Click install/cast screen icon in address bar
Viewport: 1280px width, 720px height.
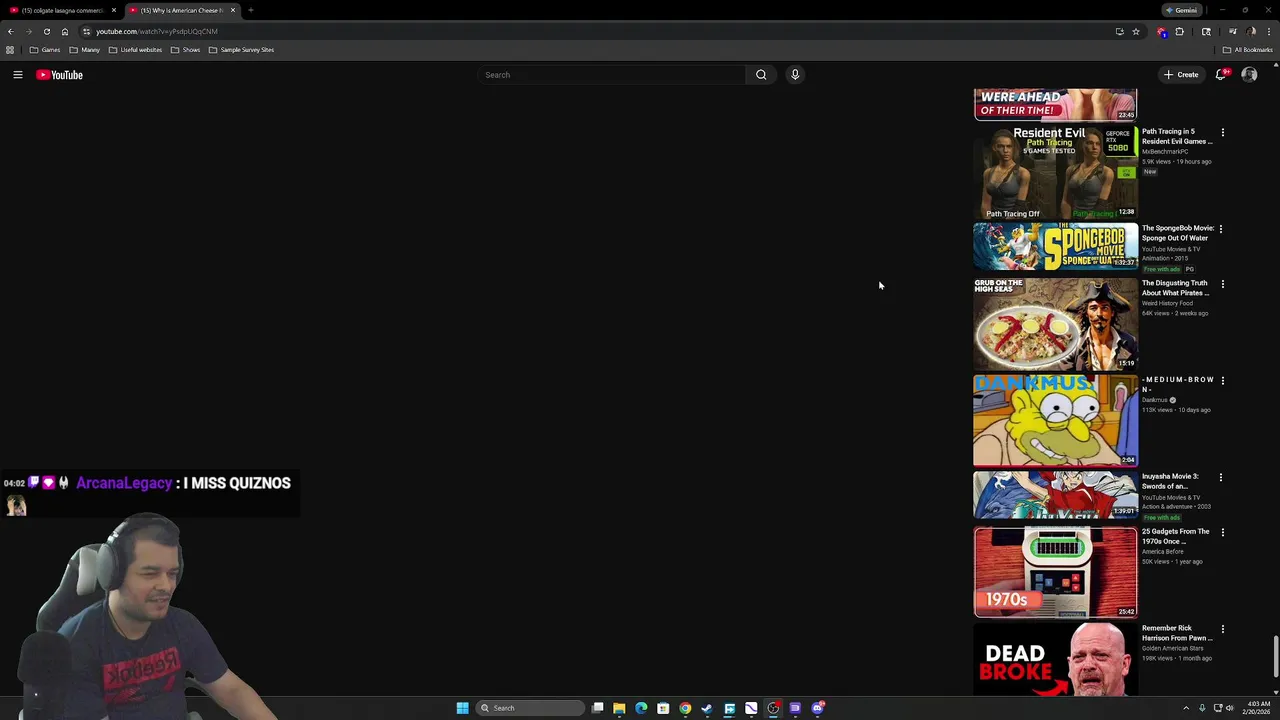click(x=1119, y=31)
